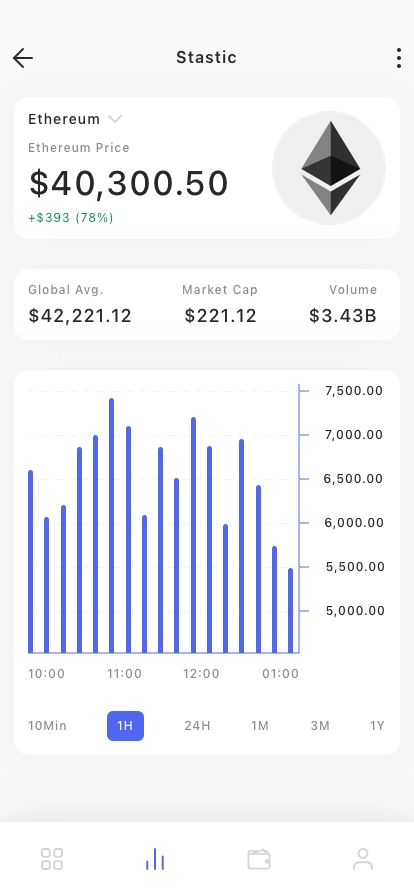Click the 6,500.00 axis label
Screen dimensions: 414x896
pos(353,479)
